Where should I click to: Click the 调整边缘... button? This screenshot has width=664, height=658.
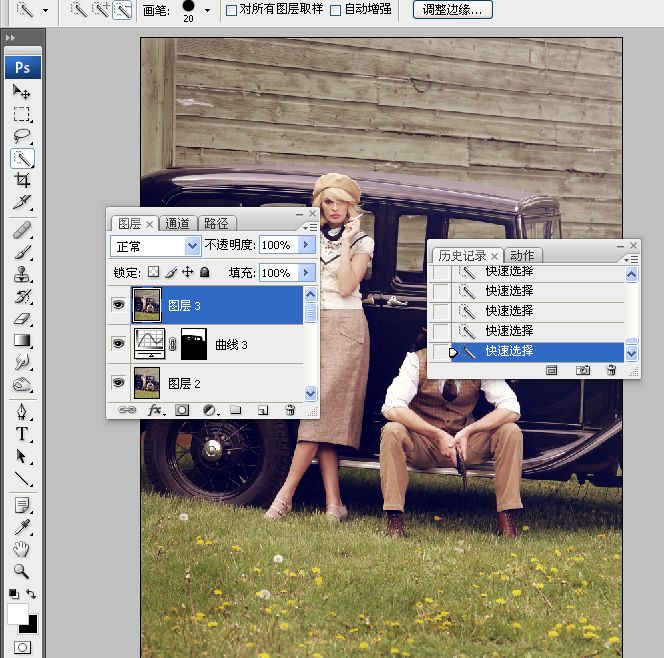pyautogui.click(x=453, y=9)
